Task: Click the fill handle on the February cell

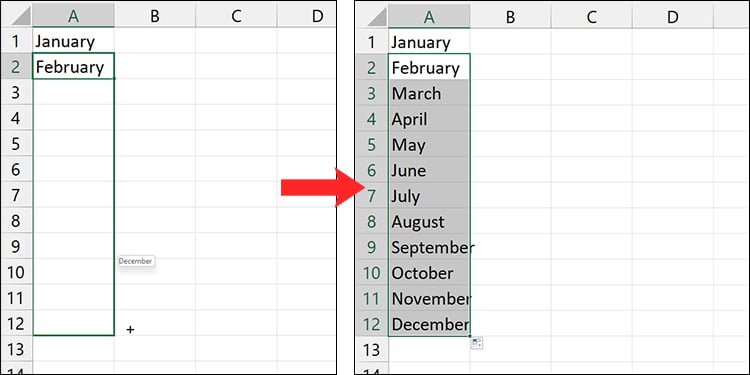Action: click(x=114, y=78)
